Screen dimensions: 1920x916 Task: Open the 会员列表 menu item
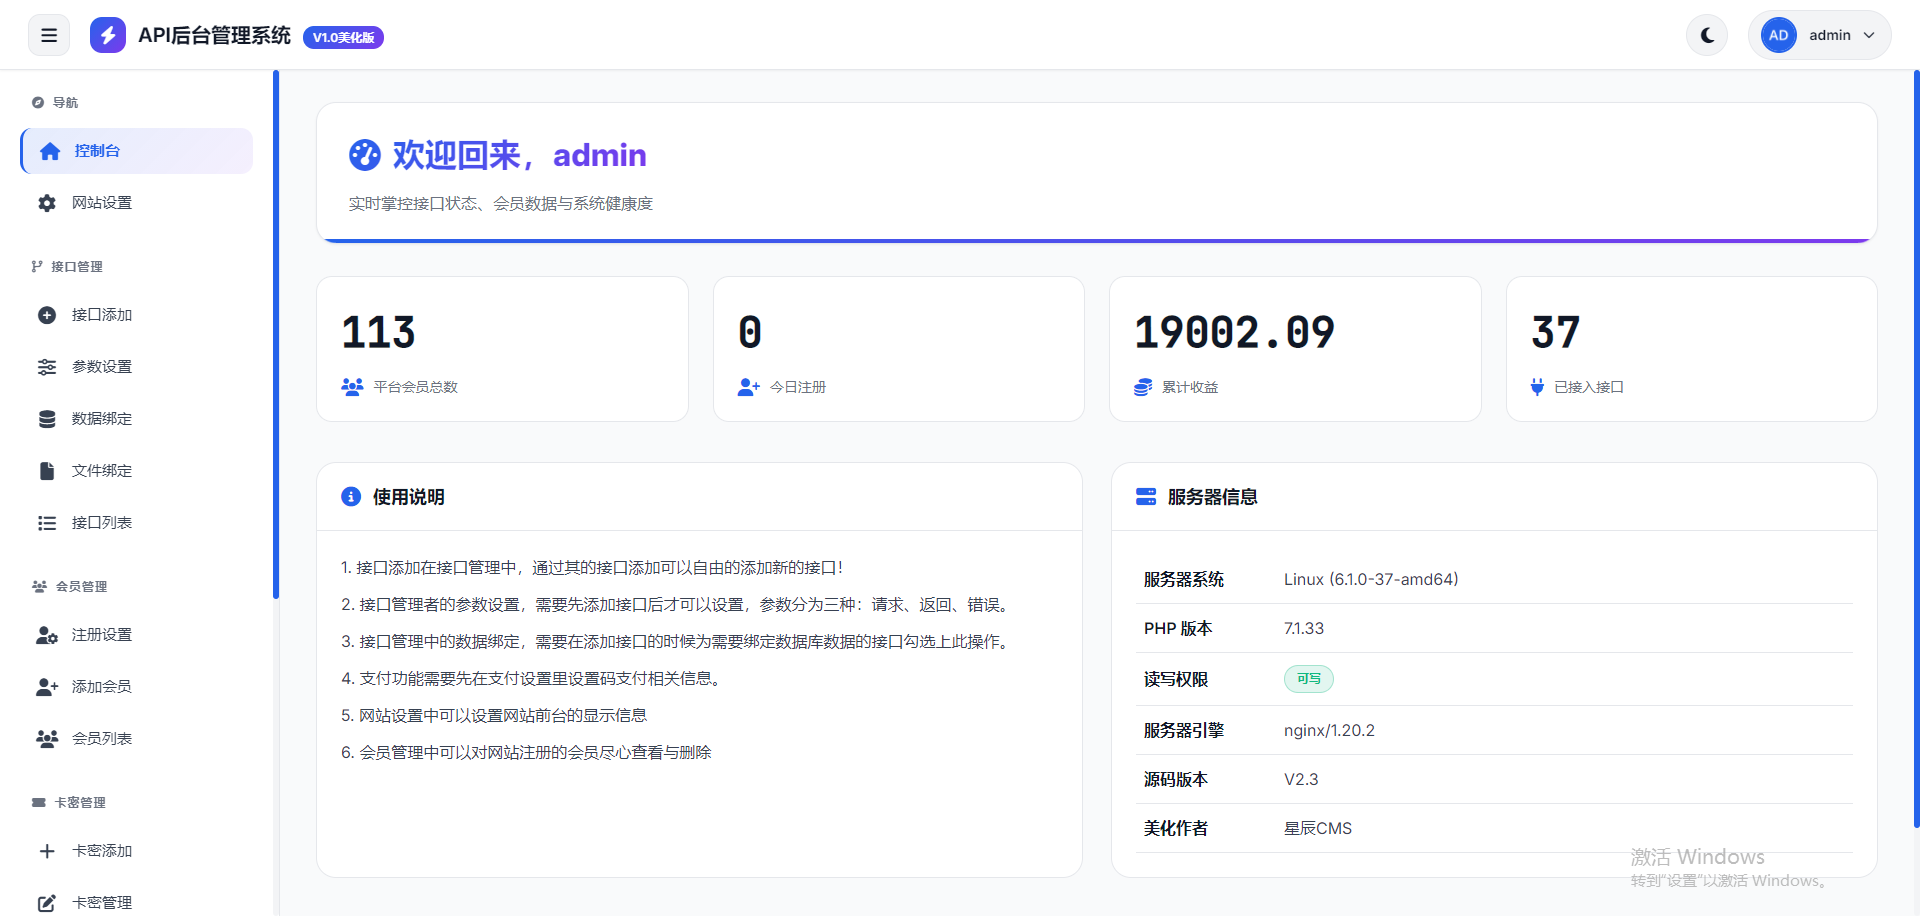pos(102,739)
